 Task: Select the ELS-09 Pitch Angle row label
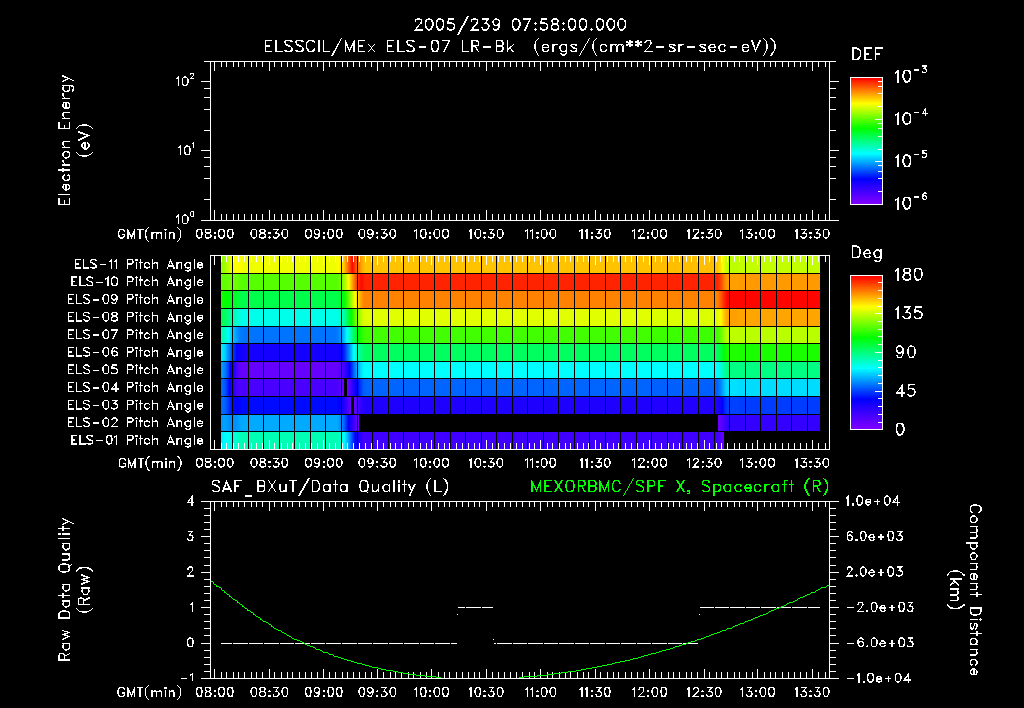[135, 300]
